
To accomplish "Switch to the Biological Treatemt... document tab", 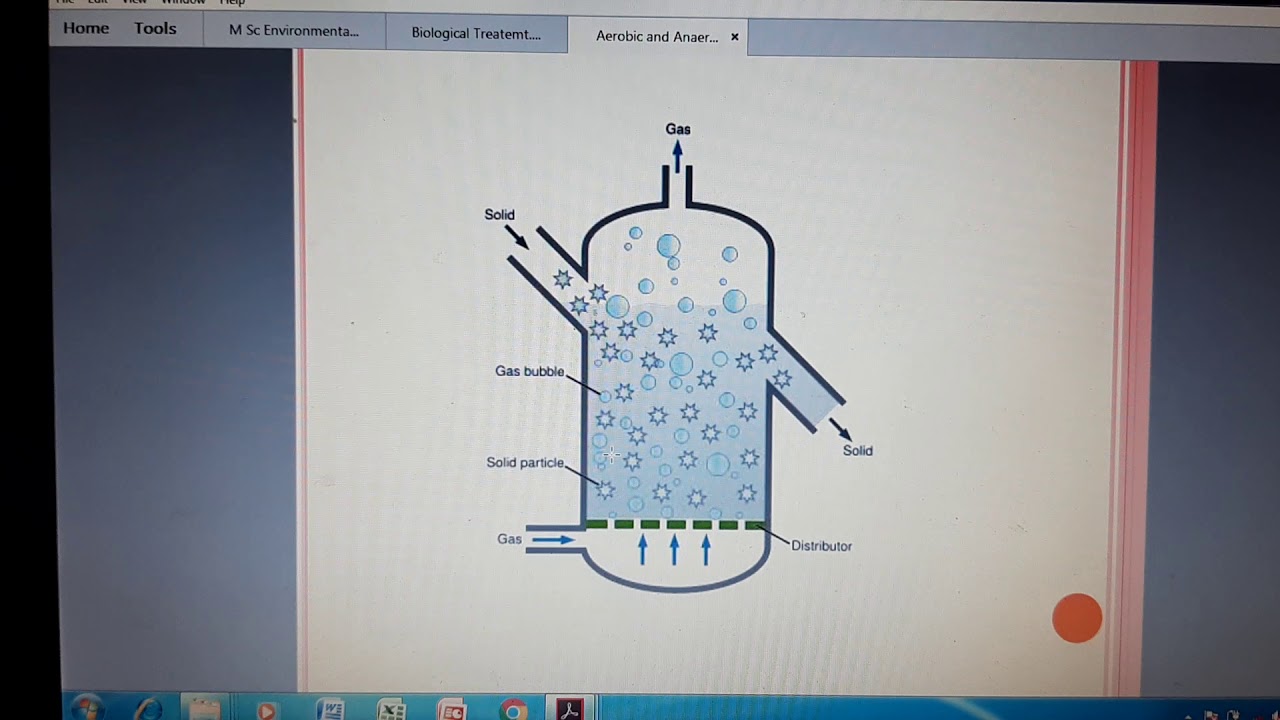I will [476, 33].
